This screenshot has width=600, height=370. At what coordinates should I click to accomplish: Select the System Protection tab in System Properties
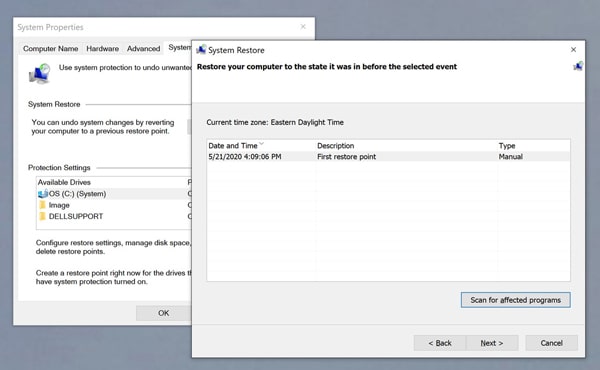(x=179, y=48)
